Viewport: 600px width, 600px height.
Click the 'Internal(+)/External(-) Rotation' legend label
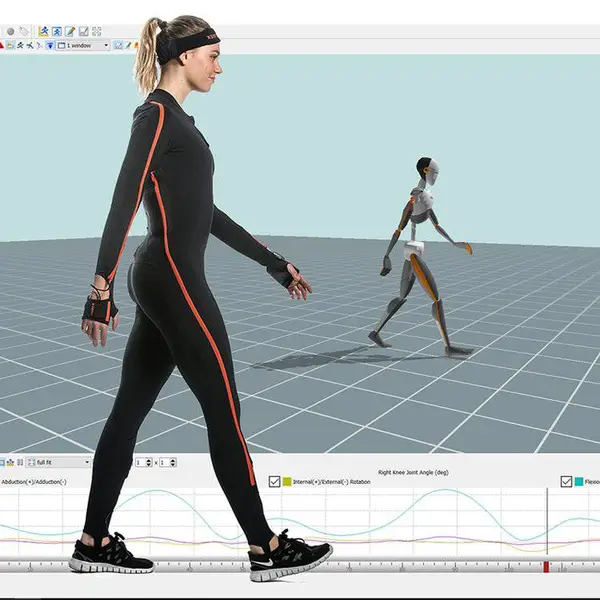tap(332, 482)
